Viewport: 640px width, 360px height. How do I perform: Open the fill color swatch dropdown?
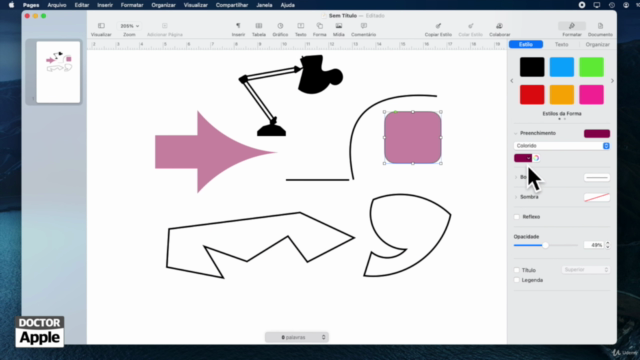tap(523, 158)
